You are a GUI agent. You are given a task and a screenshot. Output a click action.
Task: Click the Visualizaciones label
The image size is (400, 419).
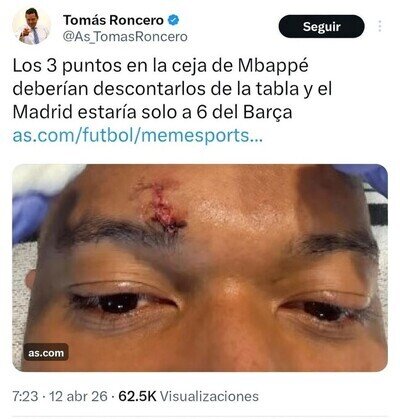[x=209, y=396]
